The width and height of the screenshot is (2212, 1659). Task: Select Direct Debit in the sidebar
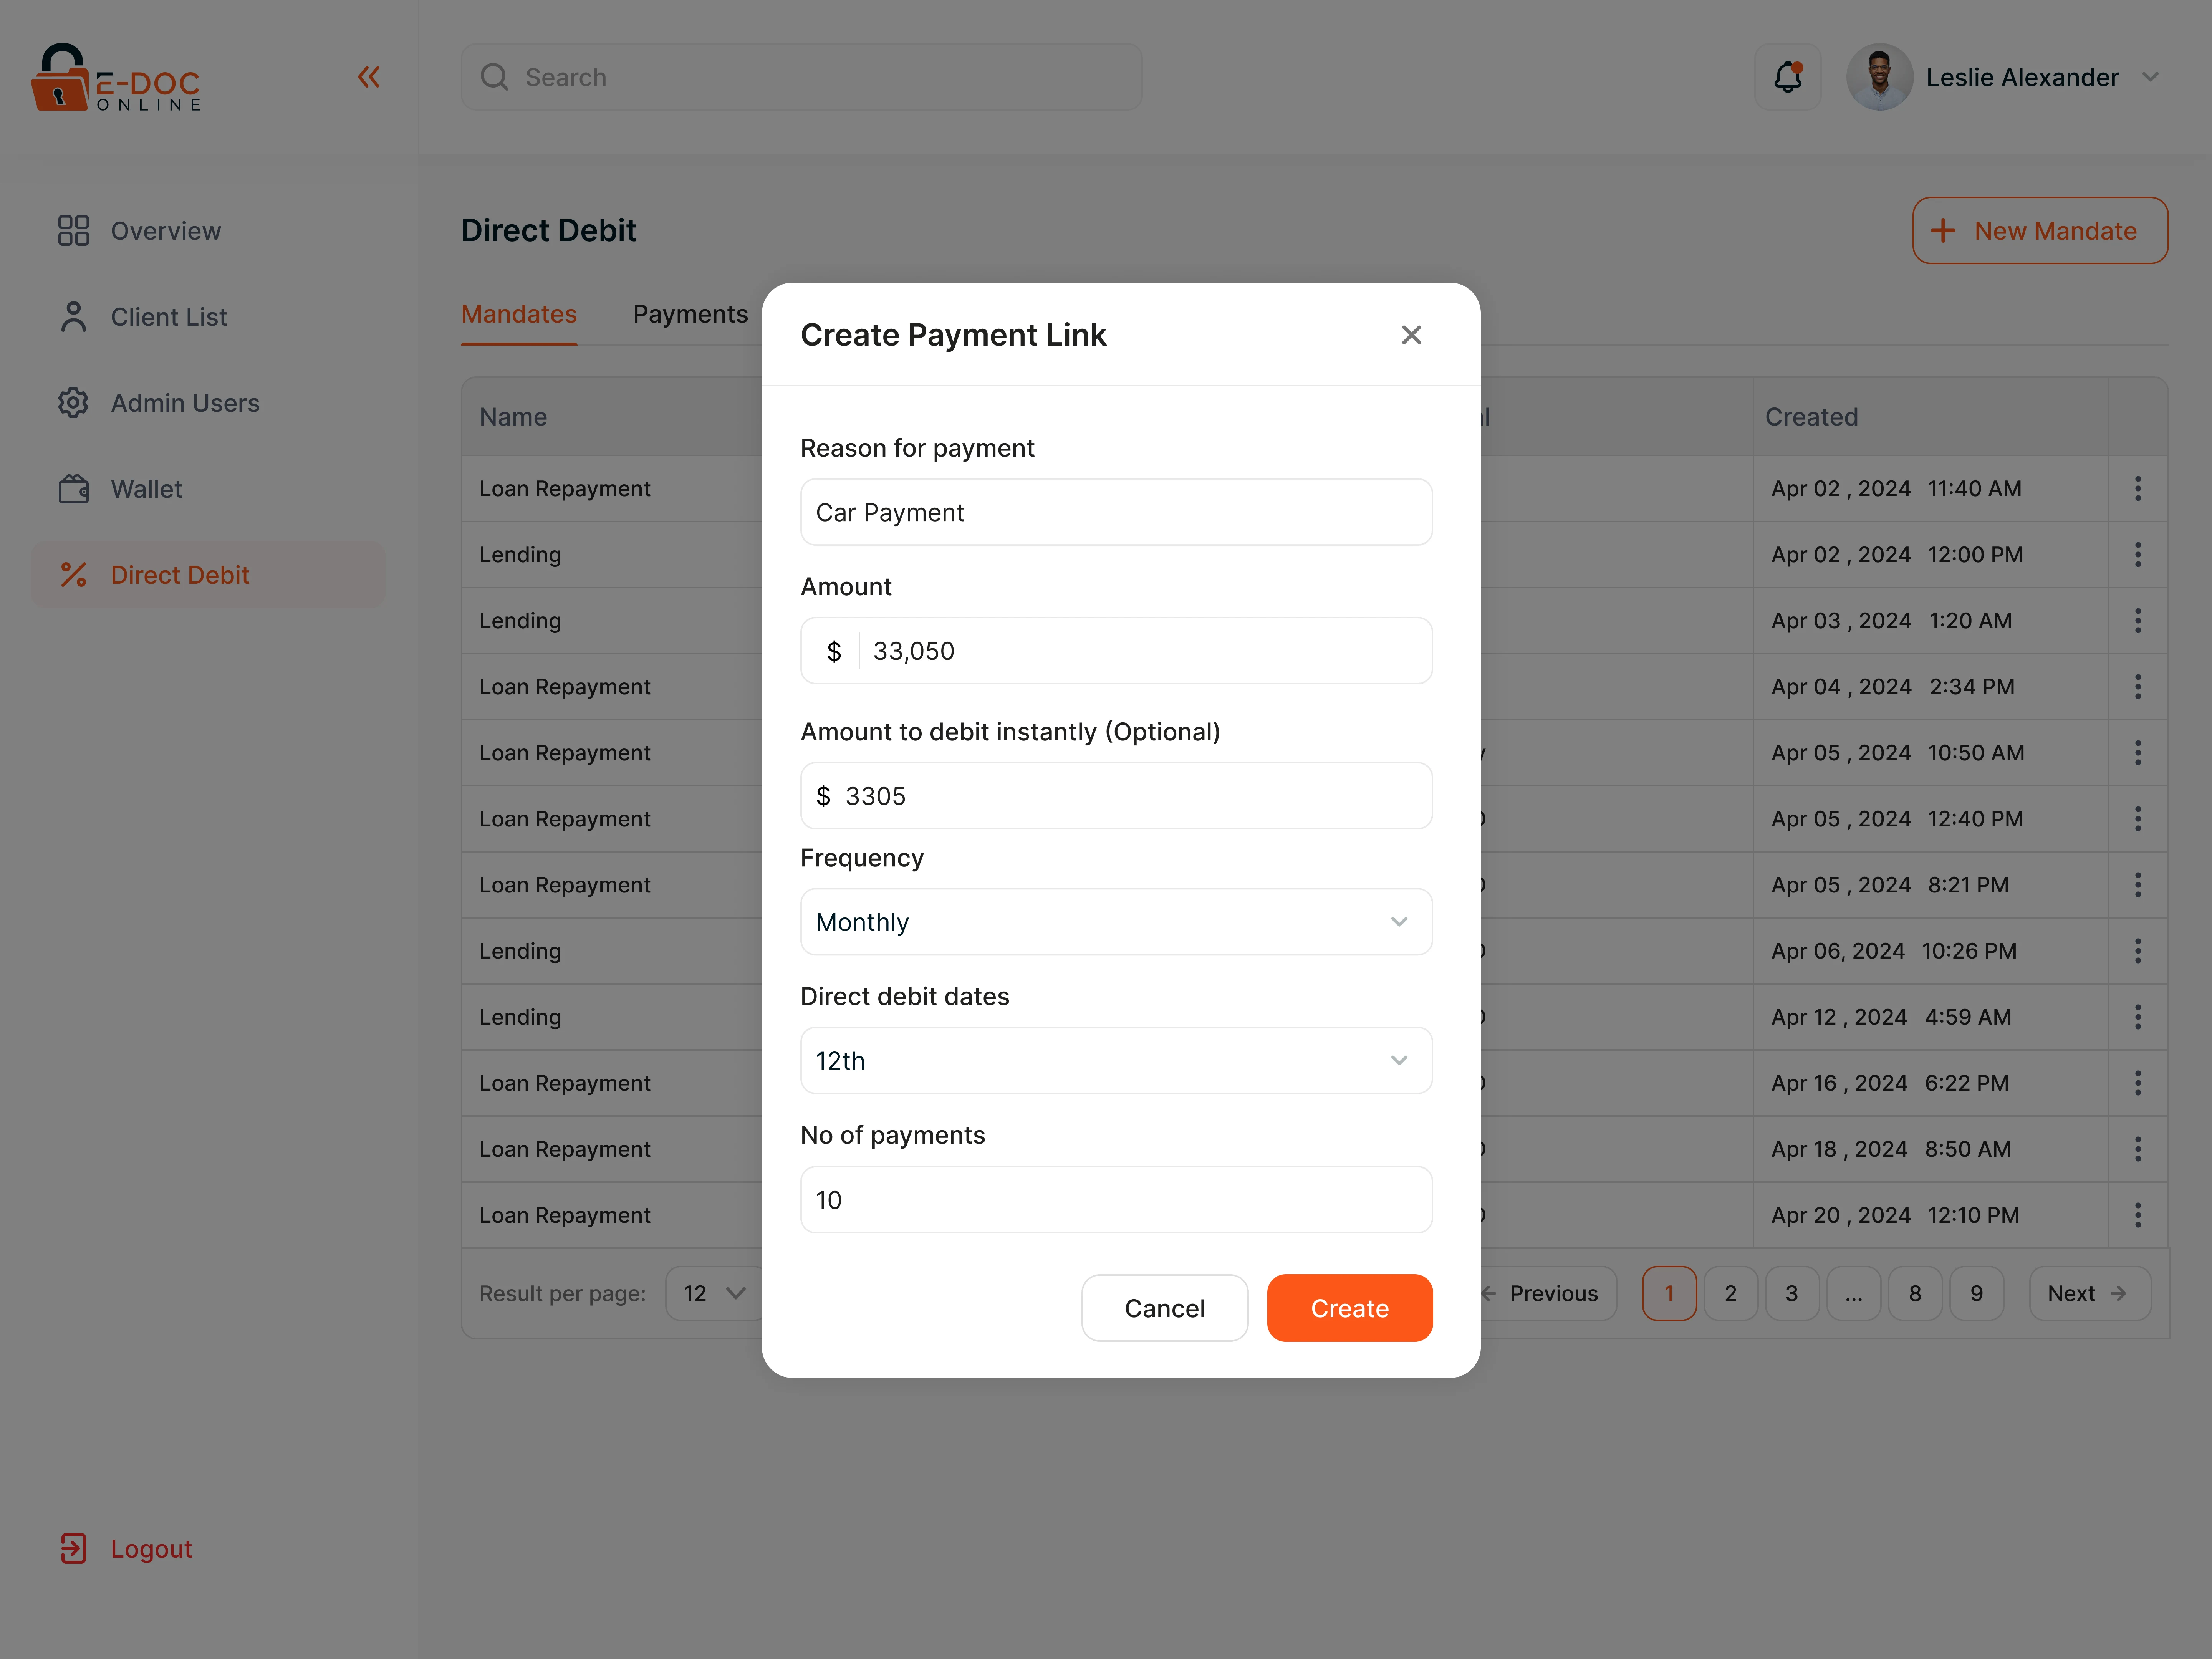tap(208, 575)
